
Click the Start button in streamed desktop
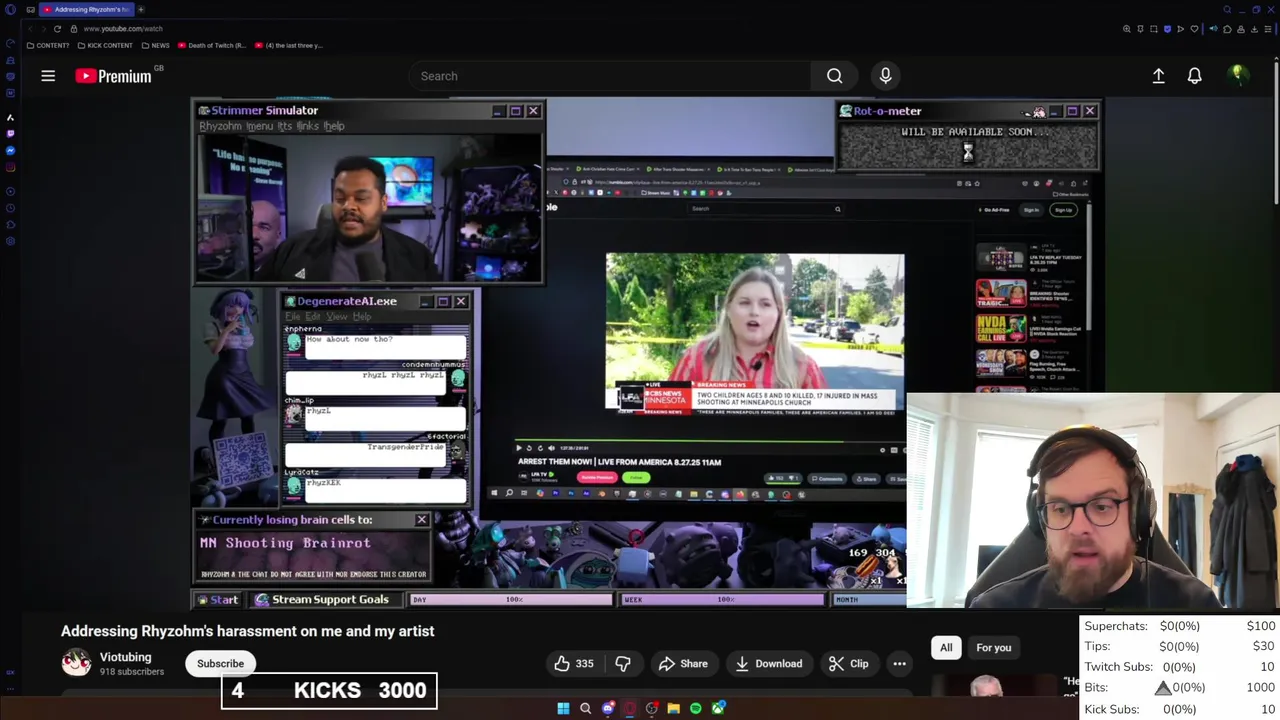coord(217,599)
